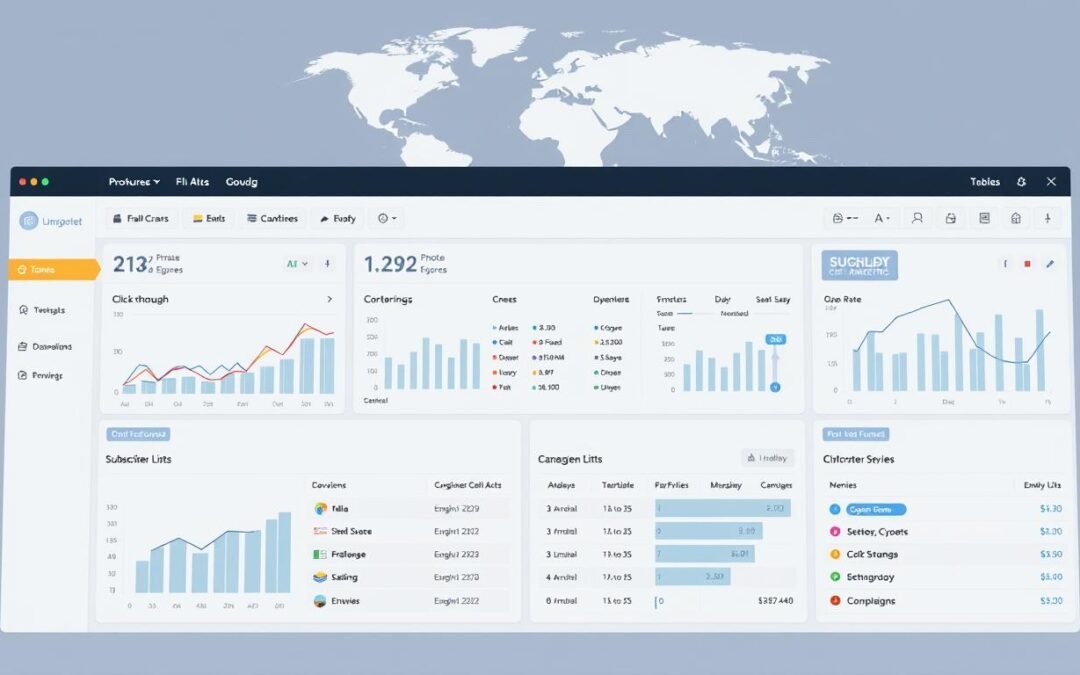Expand the chevron beside Click though
This screenshot has height=675, width=1080.
[330, 299]
